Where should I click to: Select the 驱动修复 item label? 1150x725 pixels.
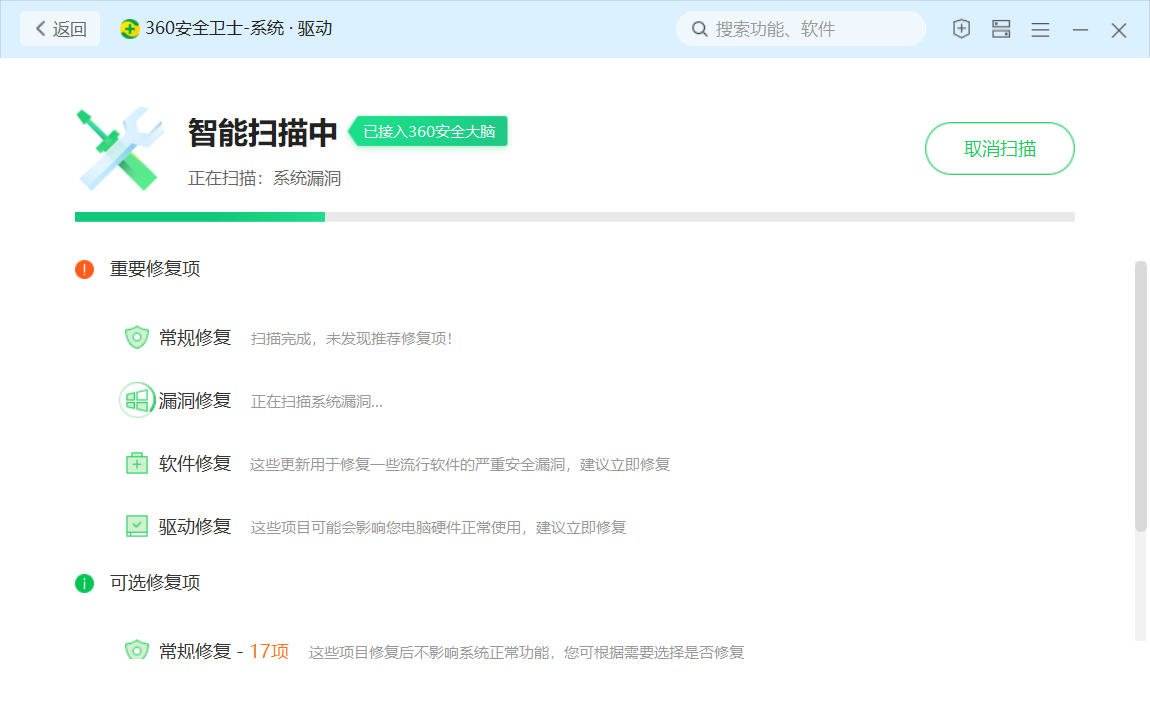(x=195, y=526)
